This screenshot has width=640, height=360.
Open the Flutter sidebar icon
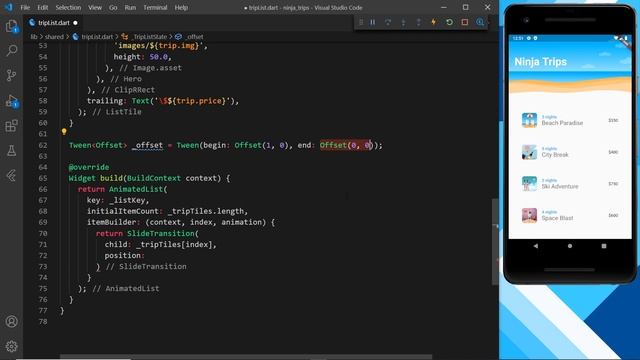tap(11, 176)
